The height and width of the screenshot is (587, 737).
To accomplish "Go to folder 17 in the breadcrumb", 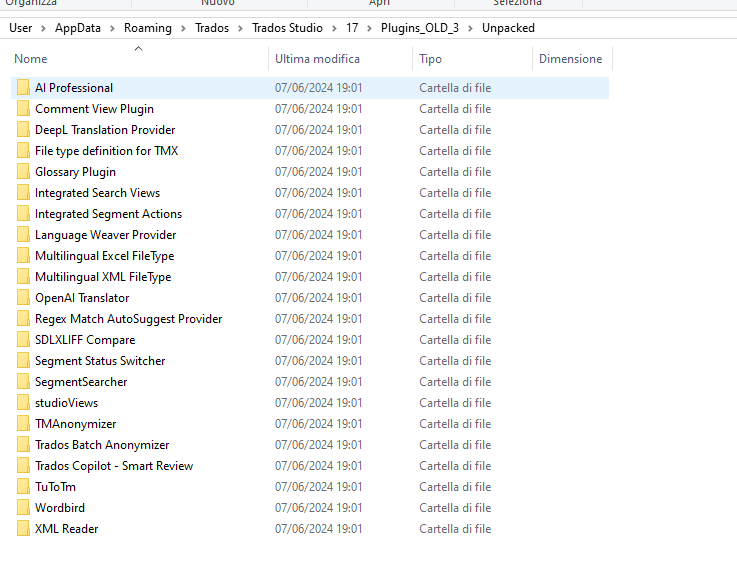I will (352, 28).
